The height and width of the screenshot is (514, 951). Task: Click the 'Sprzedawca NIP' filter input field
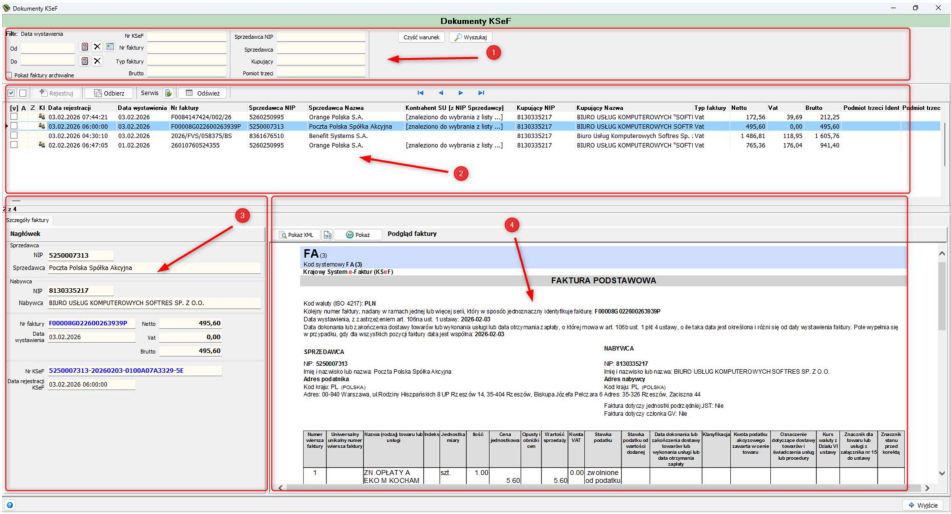[x=321, y=37]
